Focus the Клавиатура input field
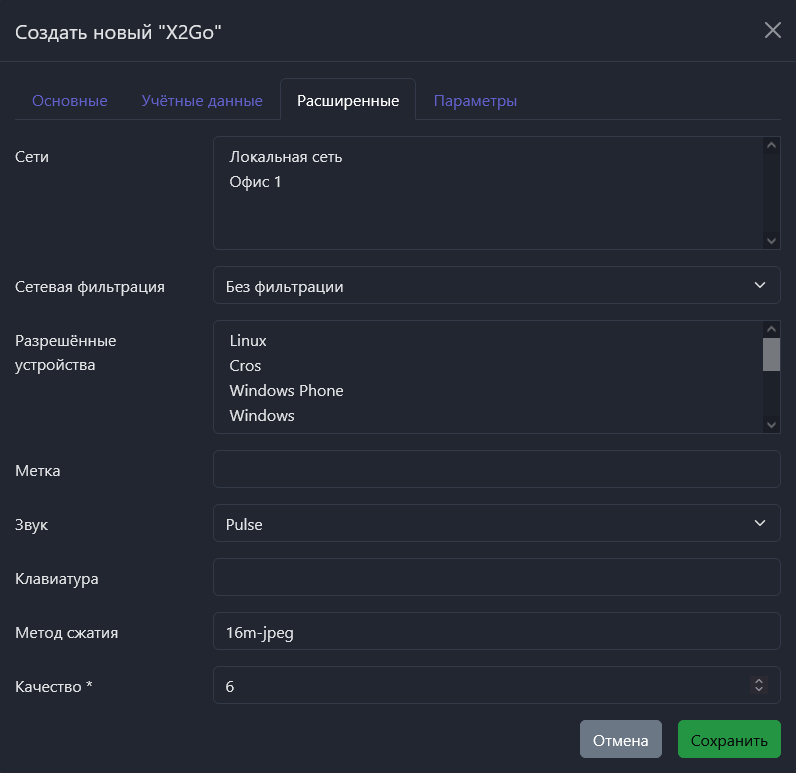The image size is (796, 773). coord(496,578)
